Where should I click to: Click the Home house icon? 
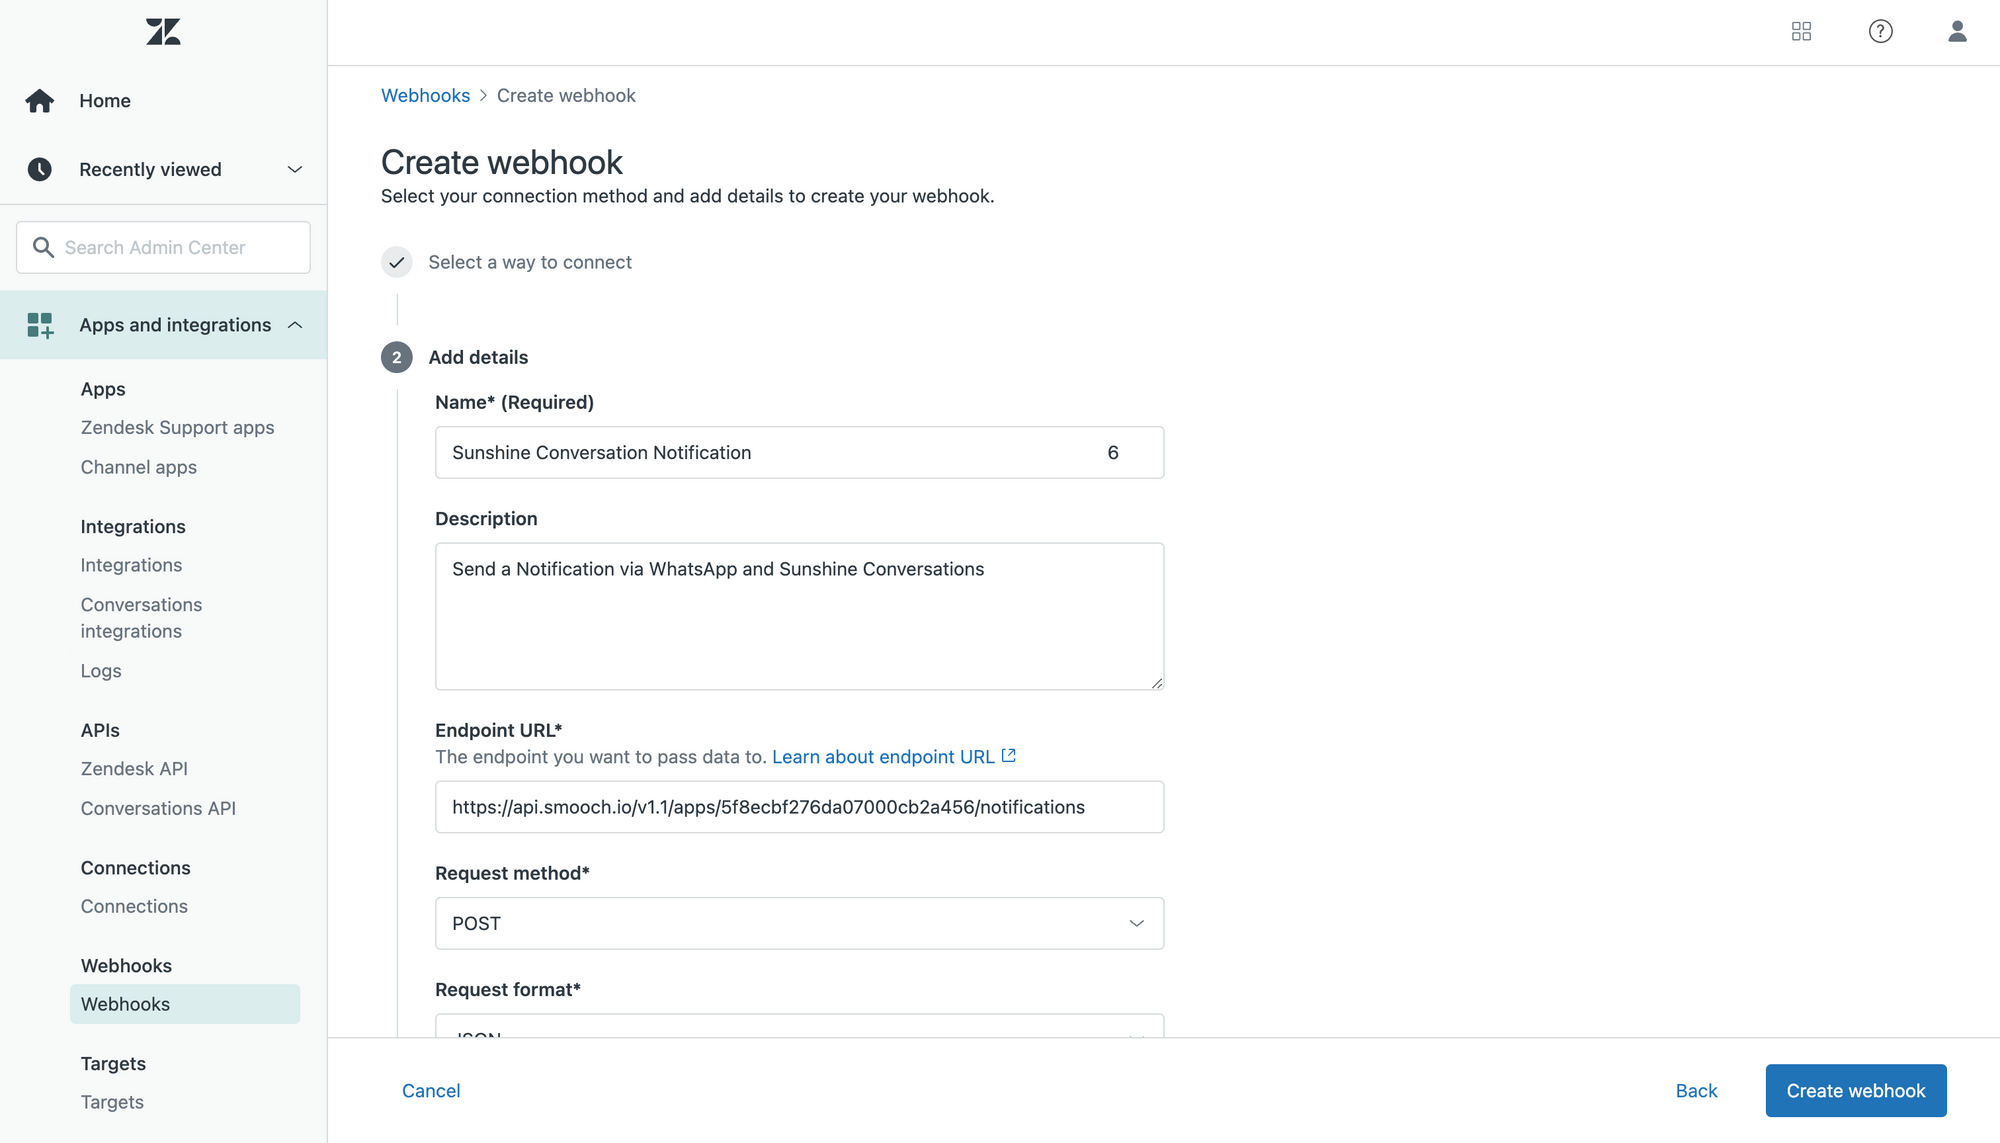40,101
